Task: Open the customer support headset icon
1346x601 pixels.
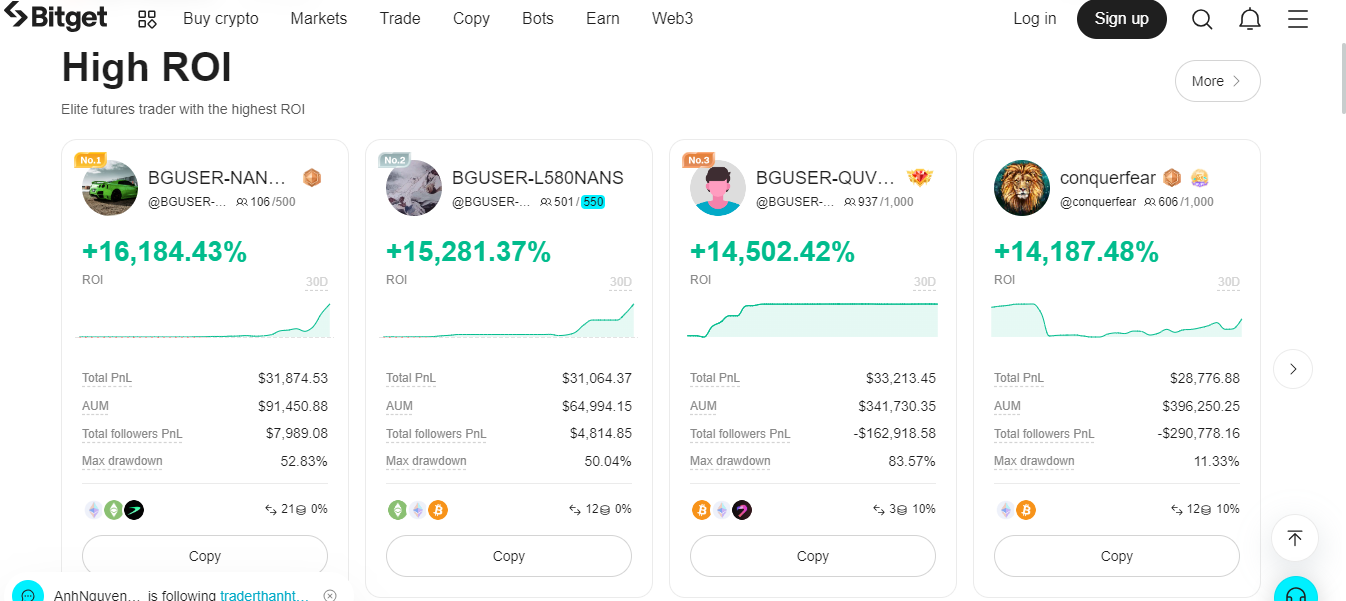Action: coord(1295,592)
